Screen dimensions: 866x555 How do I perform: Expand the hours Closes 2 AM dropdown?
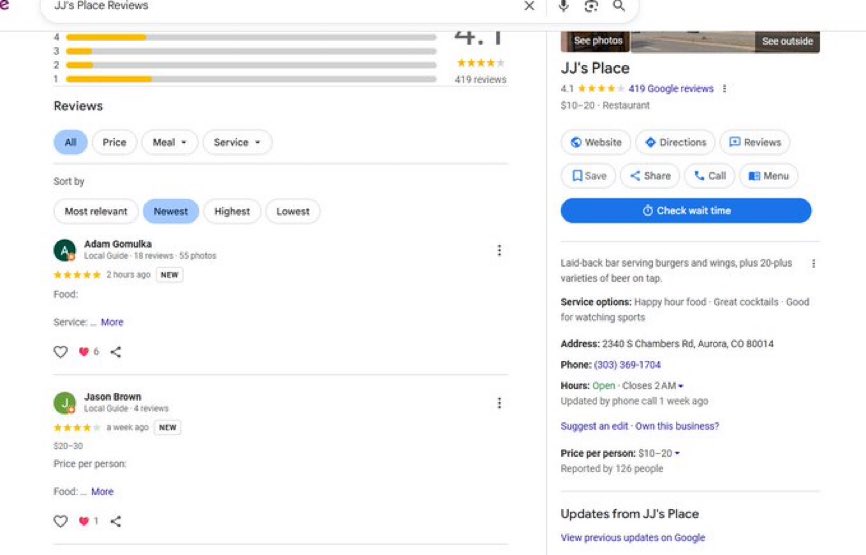pos(652,385)
